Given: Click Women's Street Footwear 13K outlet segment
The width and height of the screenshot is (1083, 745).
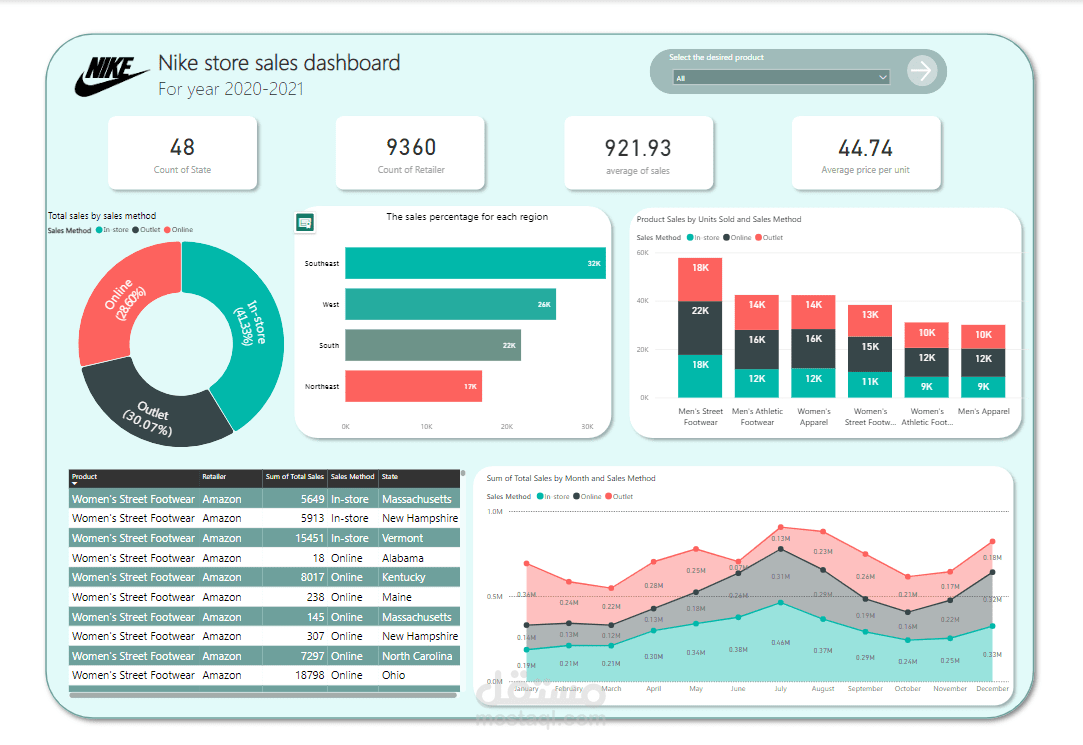Looking at the screenshot, I should [870, 321].
